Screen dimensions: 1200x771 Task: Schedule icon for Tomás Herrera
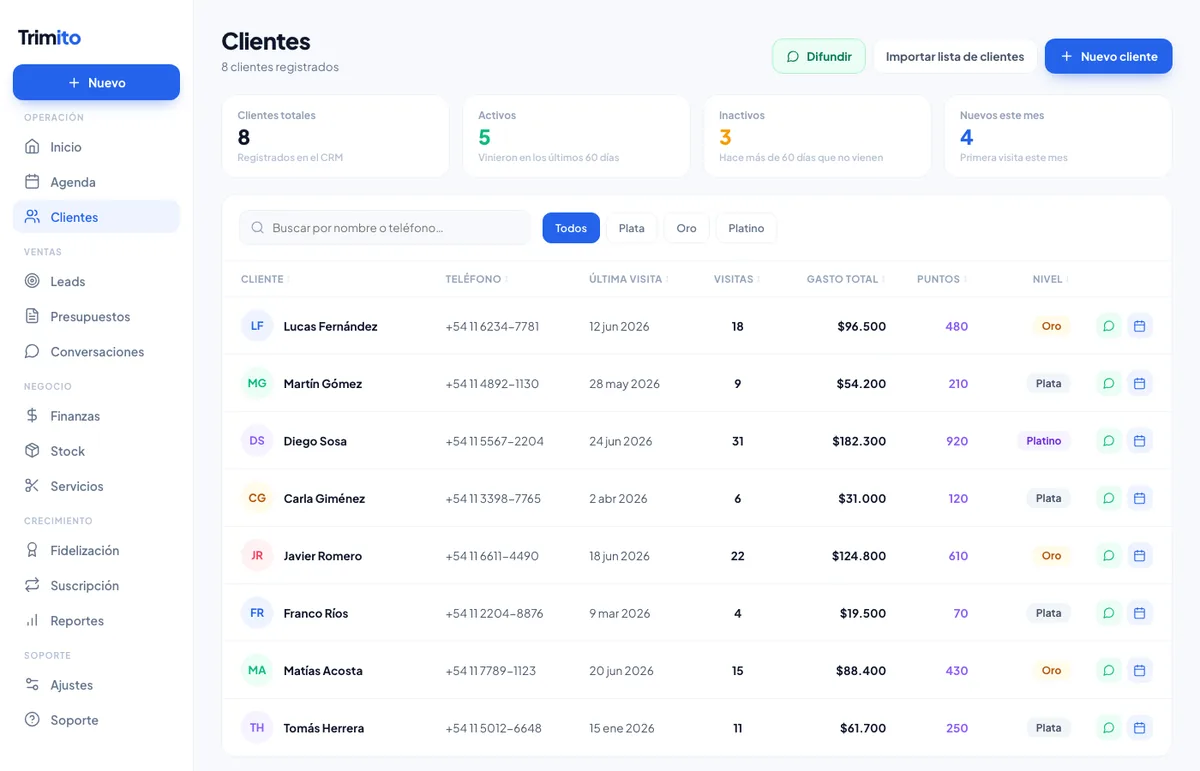(x=1139, y=728)
